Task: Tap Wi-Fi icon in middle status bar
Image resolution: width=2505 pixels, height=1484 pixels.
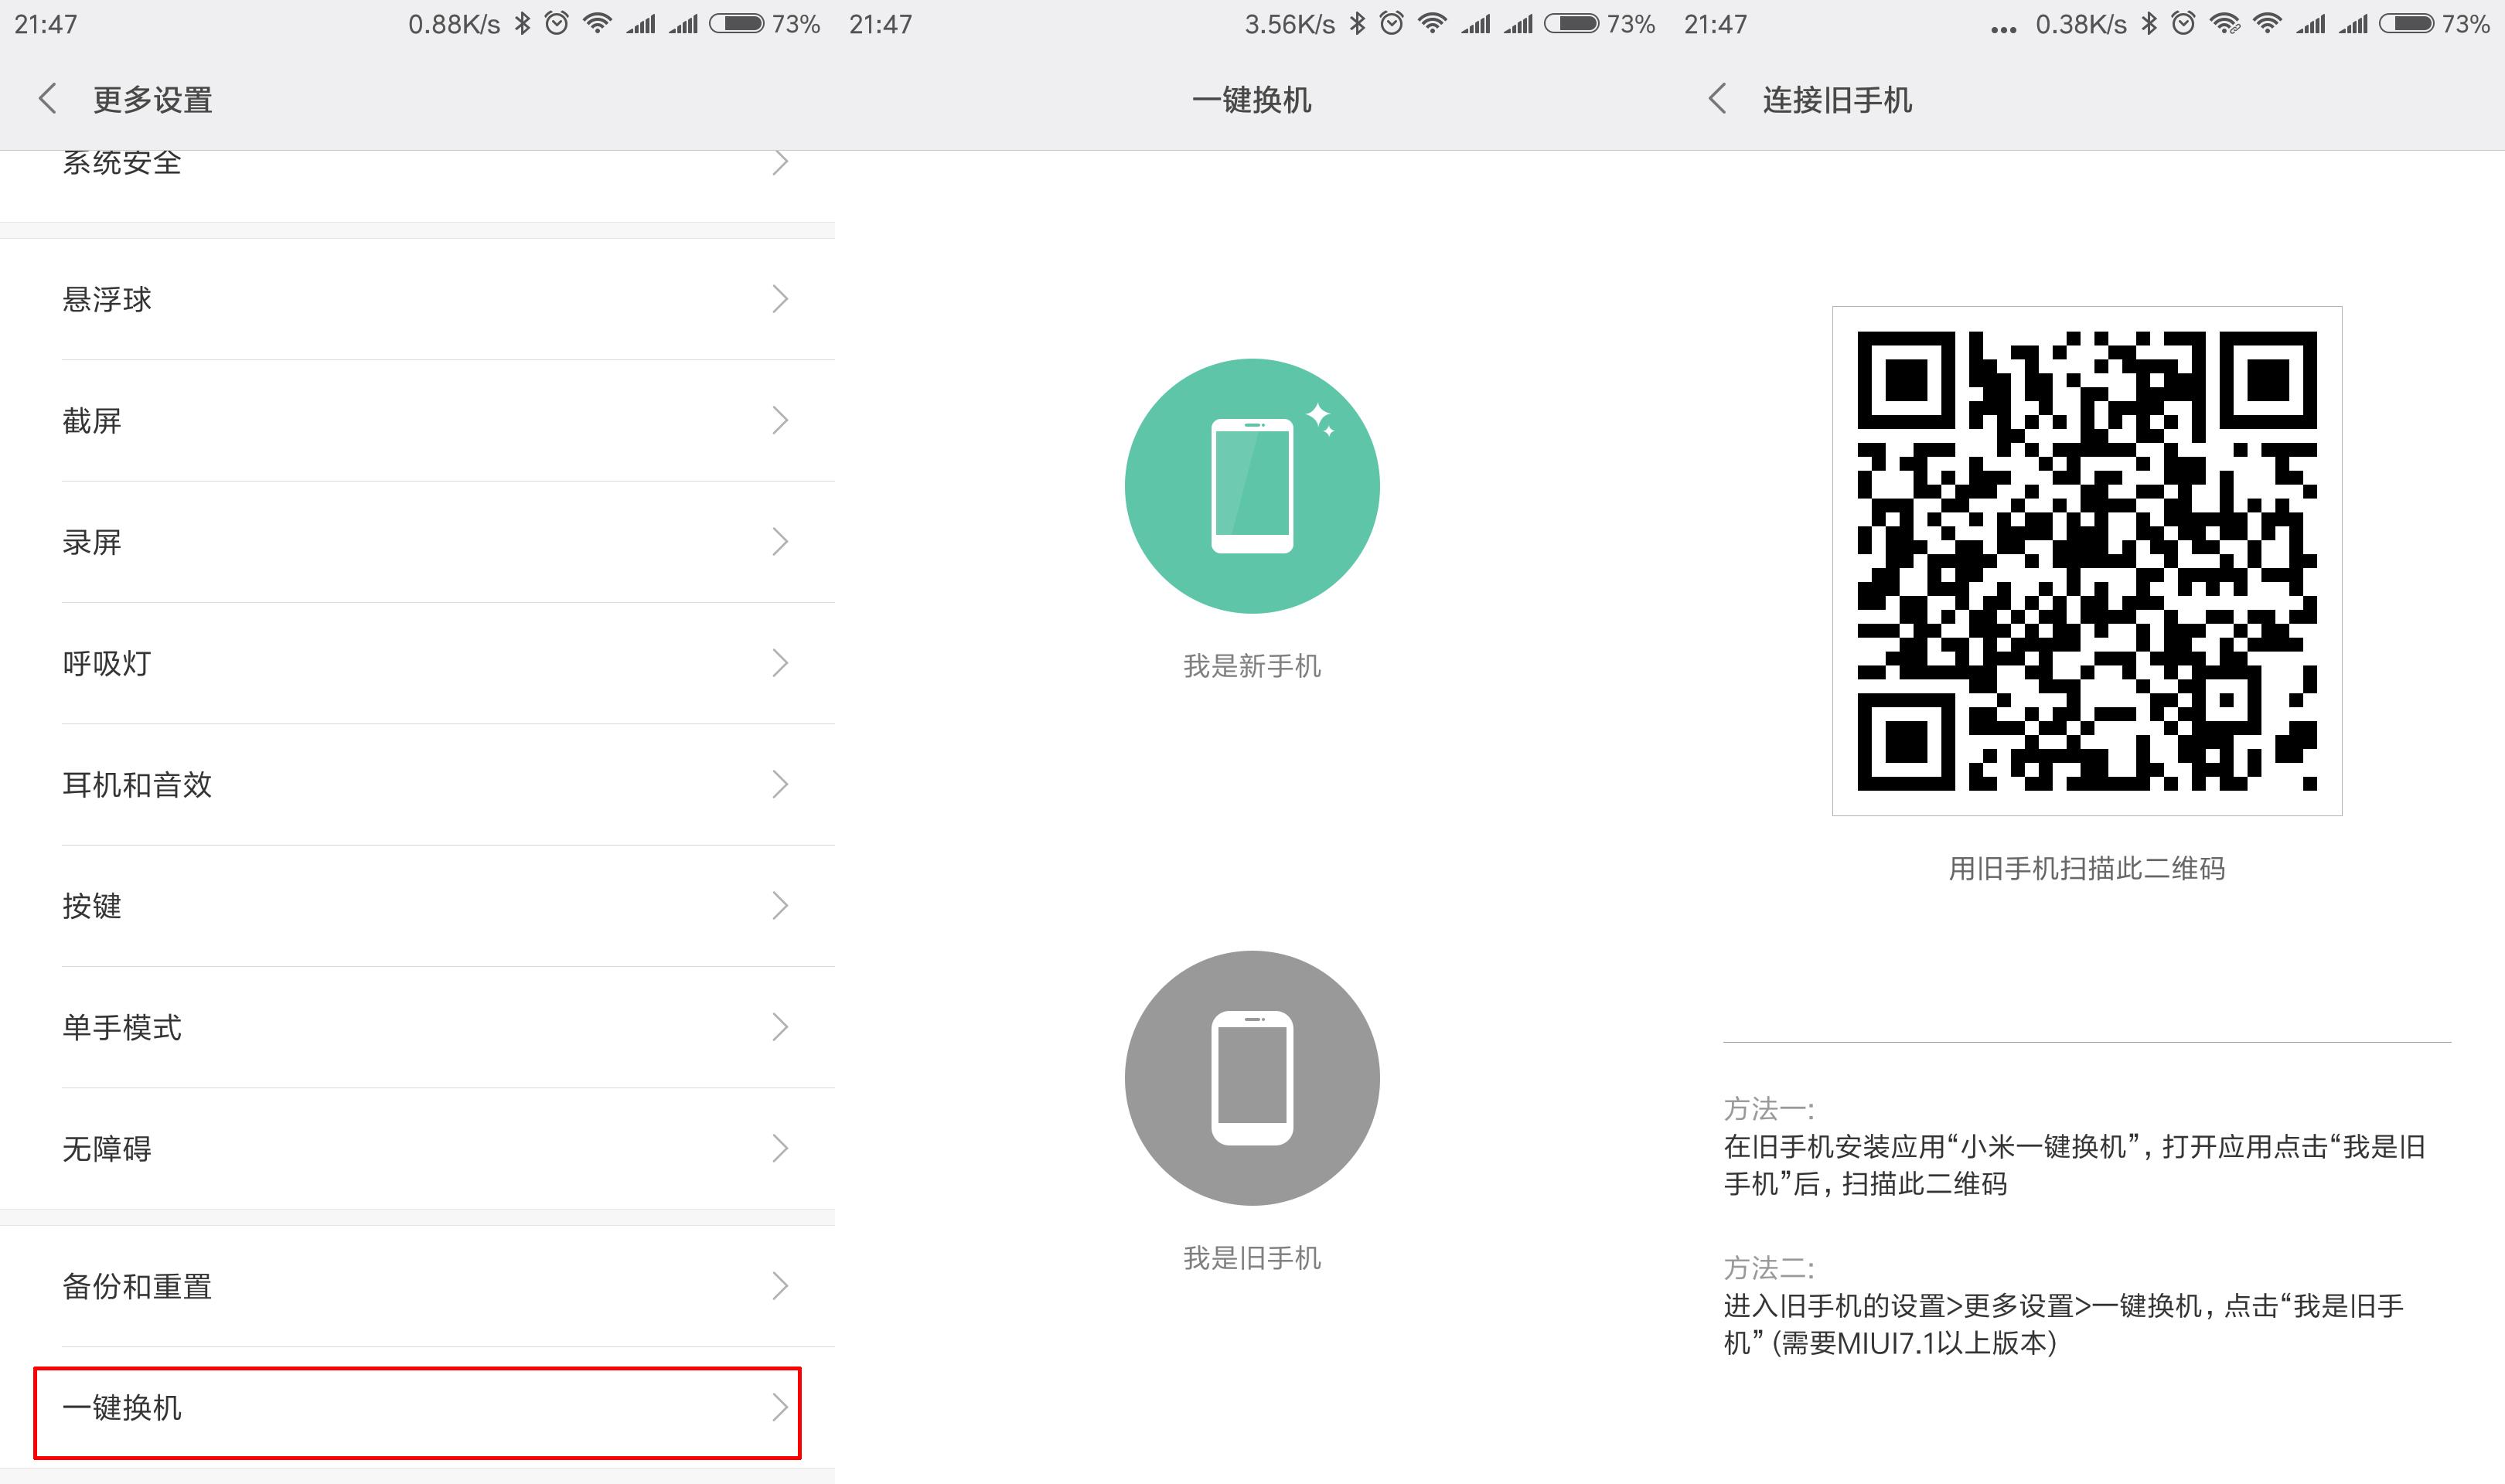Action: 1433,23
